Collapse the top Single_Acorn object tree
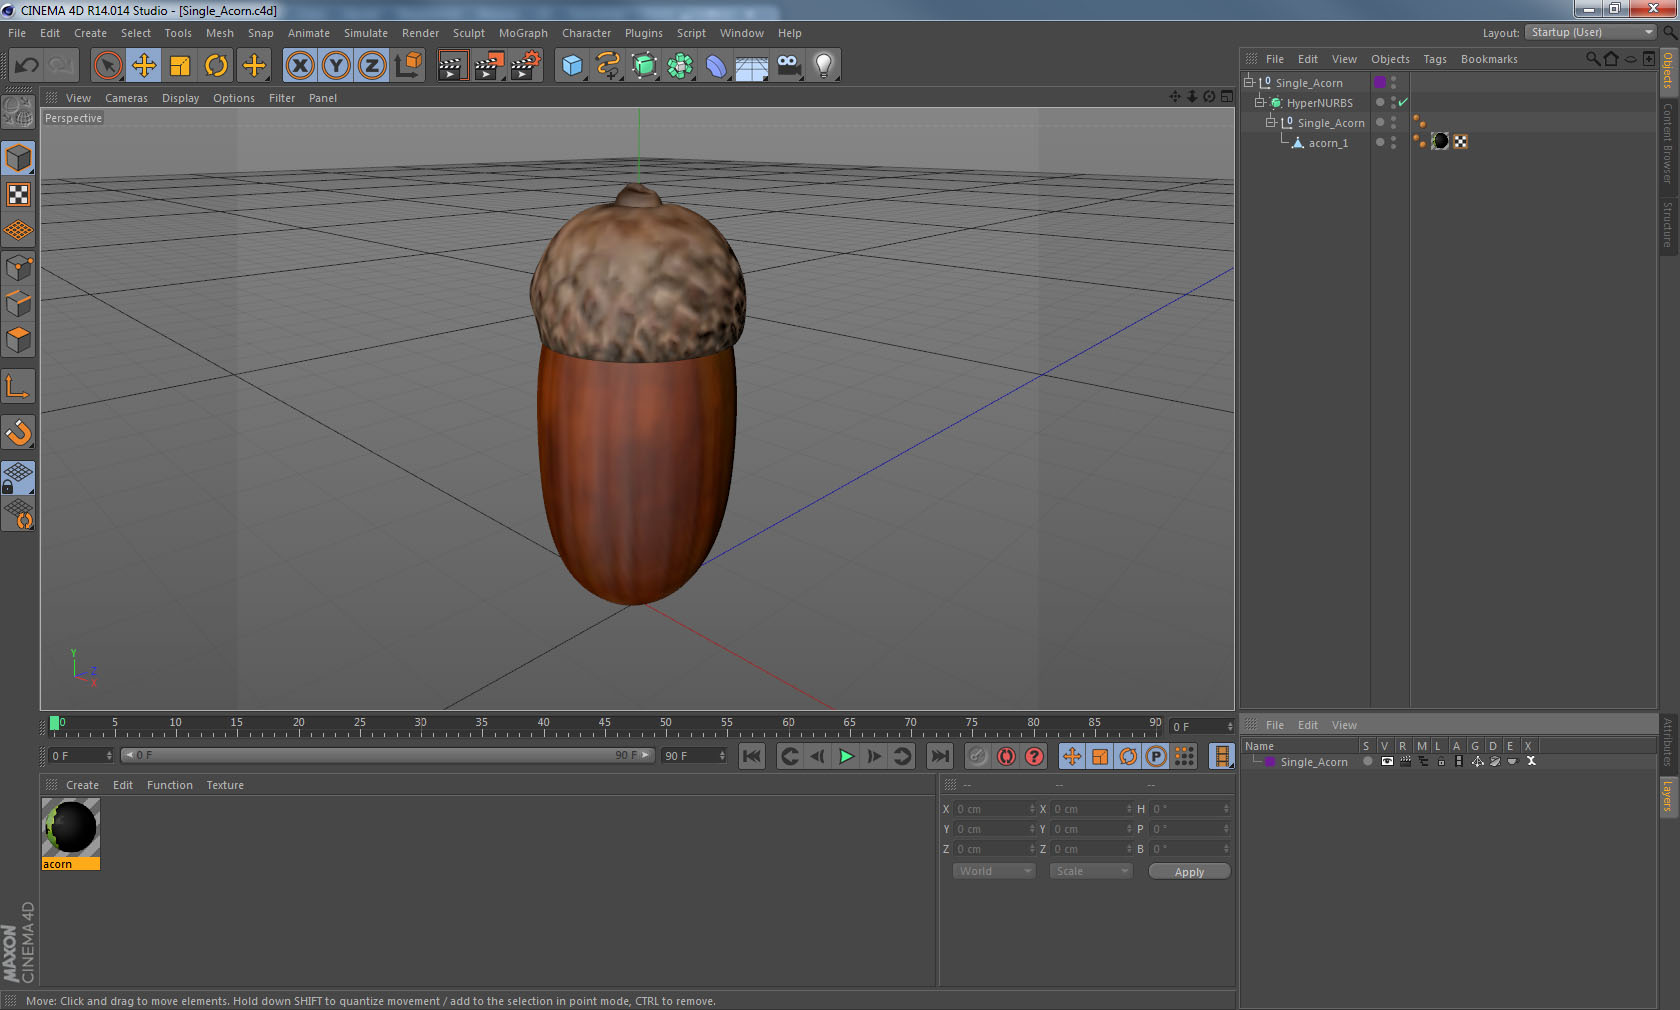The image size is (1680, 1010). pyautogui.click(x=1249, y=82)
